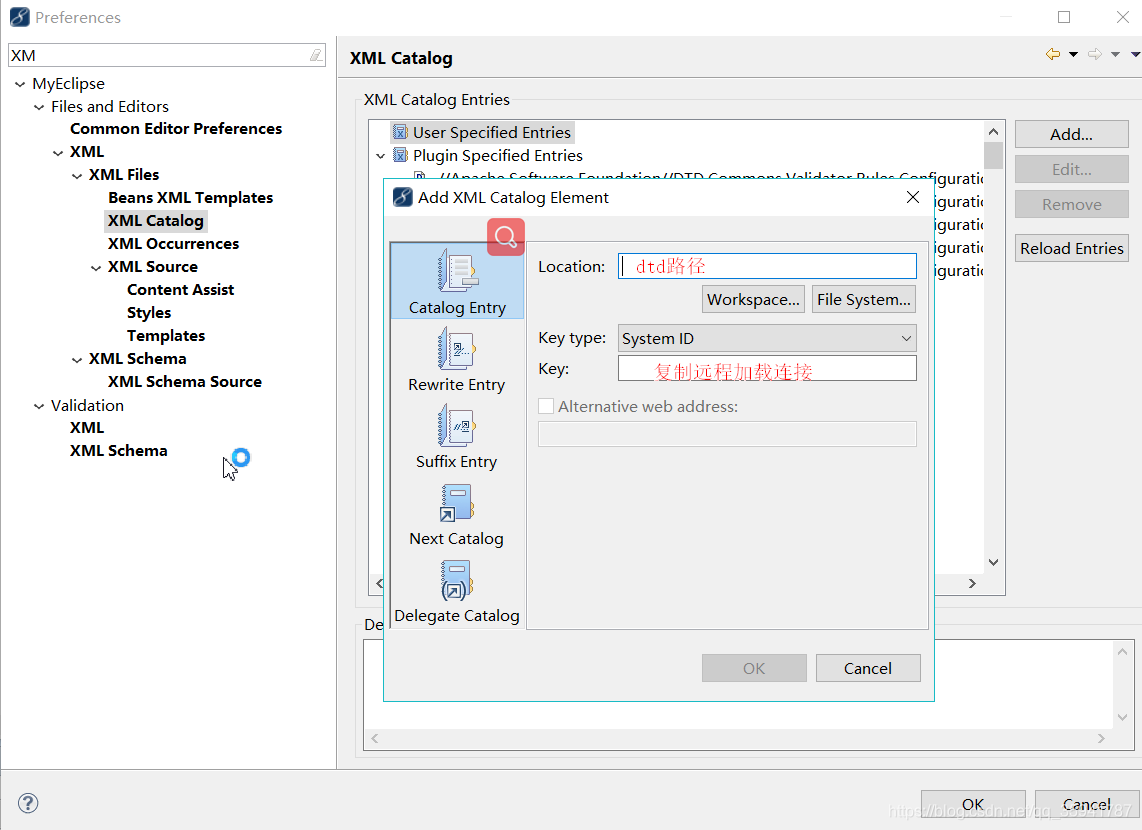Open Styles preference page
The width and height of the screenshot is (1142, 830).
(149, 313)
